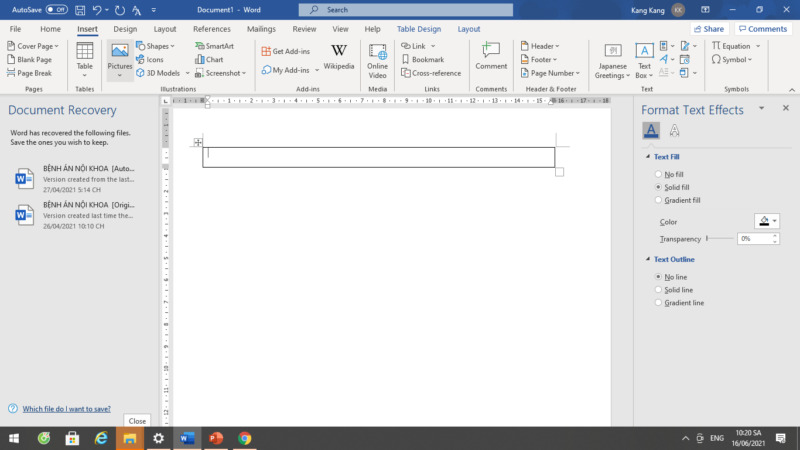Click the Search box in title bar
Screen dimensions: 800x450
(x=406, y=10)
